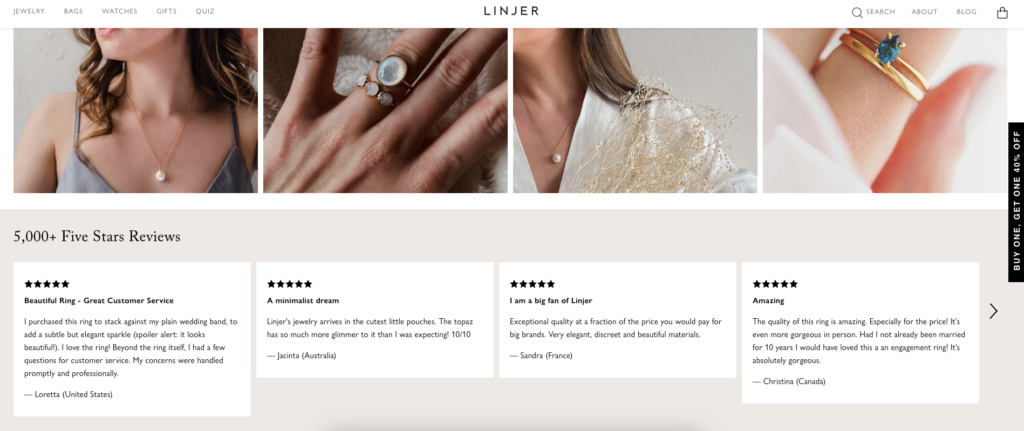Screen dimensions: 1024x431
Task: Click the five stars on Loretta's review
Action: pos(46,284)
